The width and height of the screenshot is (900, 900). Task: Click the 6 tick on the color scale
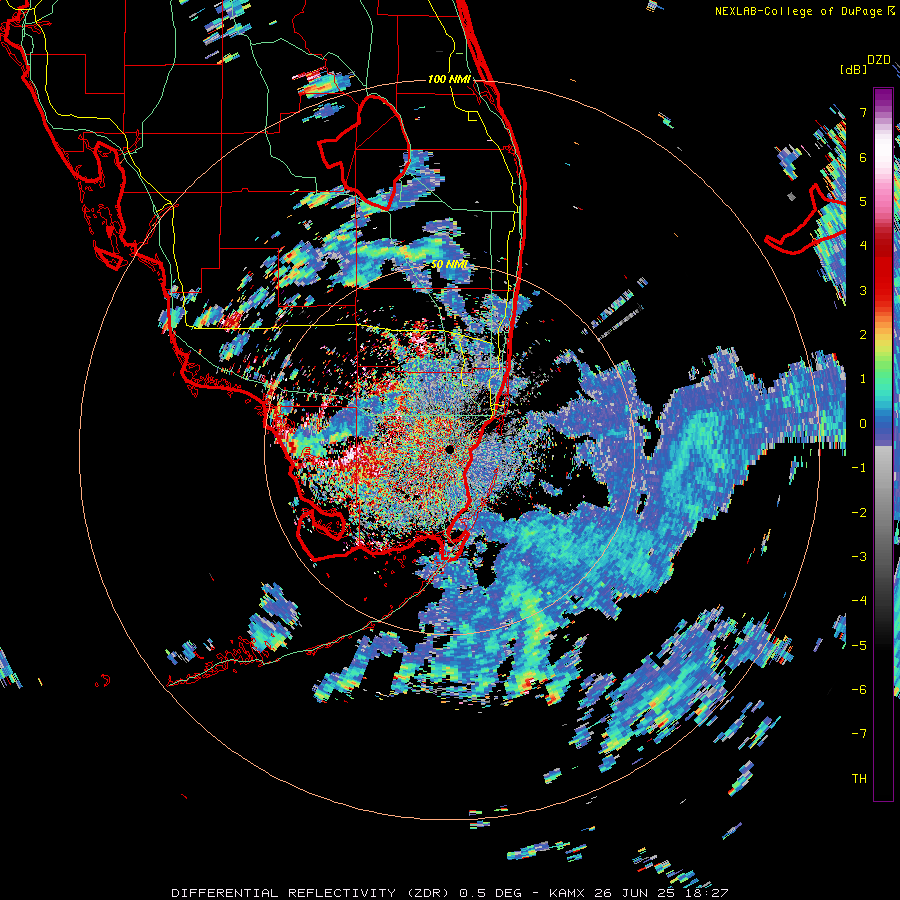point(863,157)
